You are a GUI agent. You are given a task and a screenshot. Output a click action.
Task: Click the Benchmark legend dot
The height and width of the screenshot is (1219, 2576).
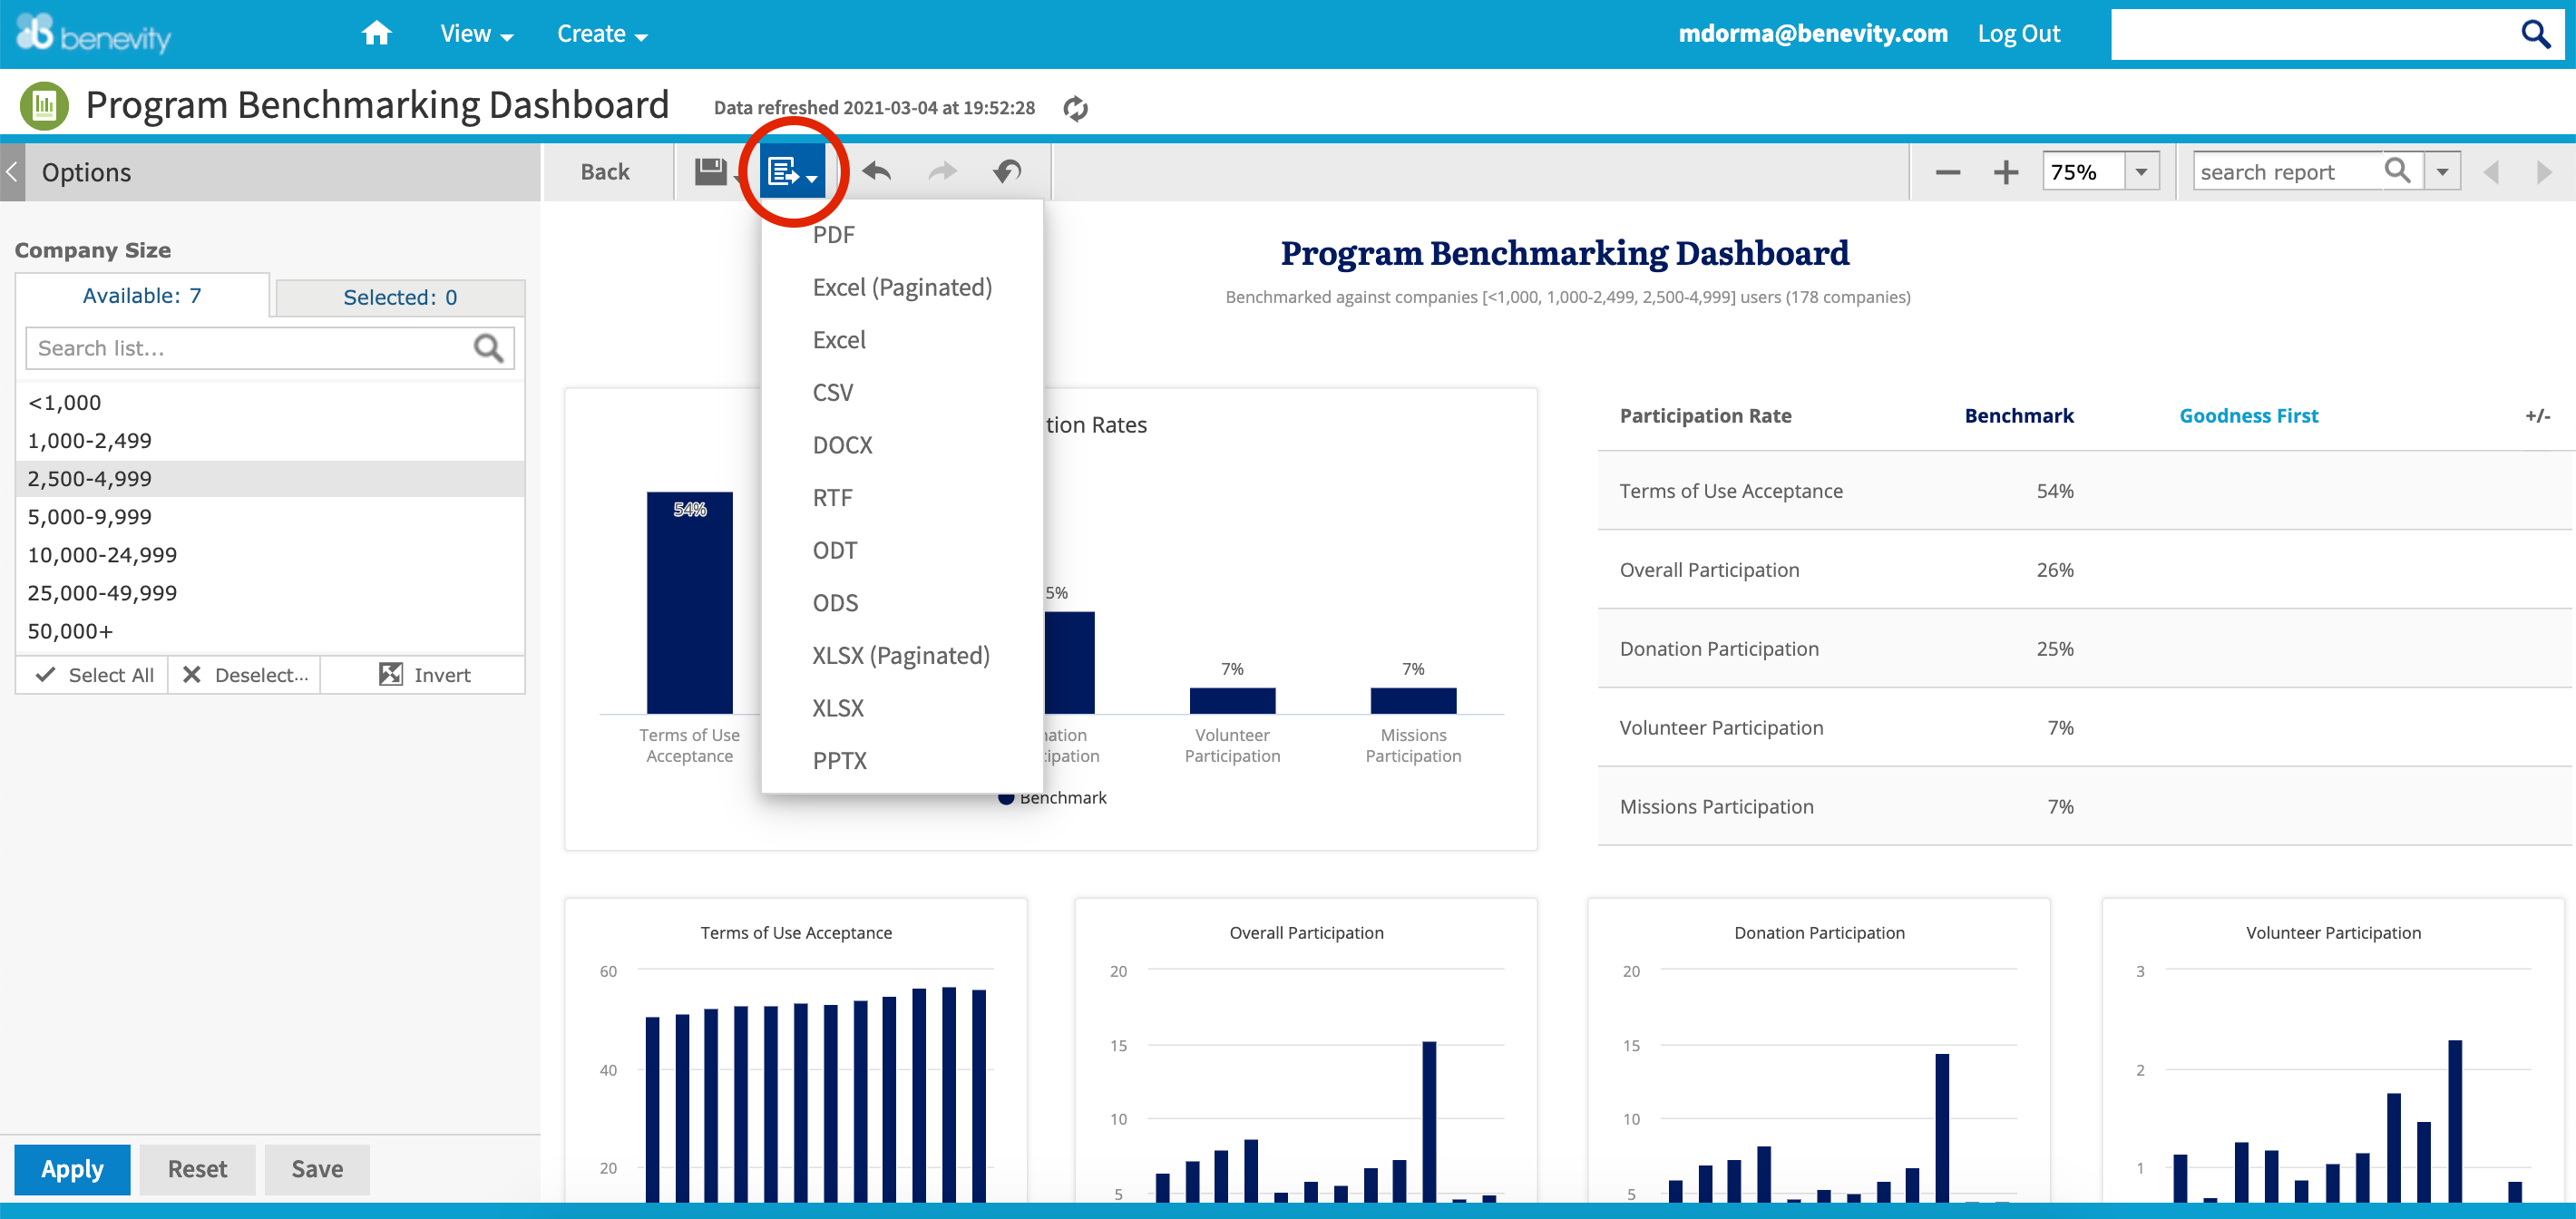click(1005, 798)
